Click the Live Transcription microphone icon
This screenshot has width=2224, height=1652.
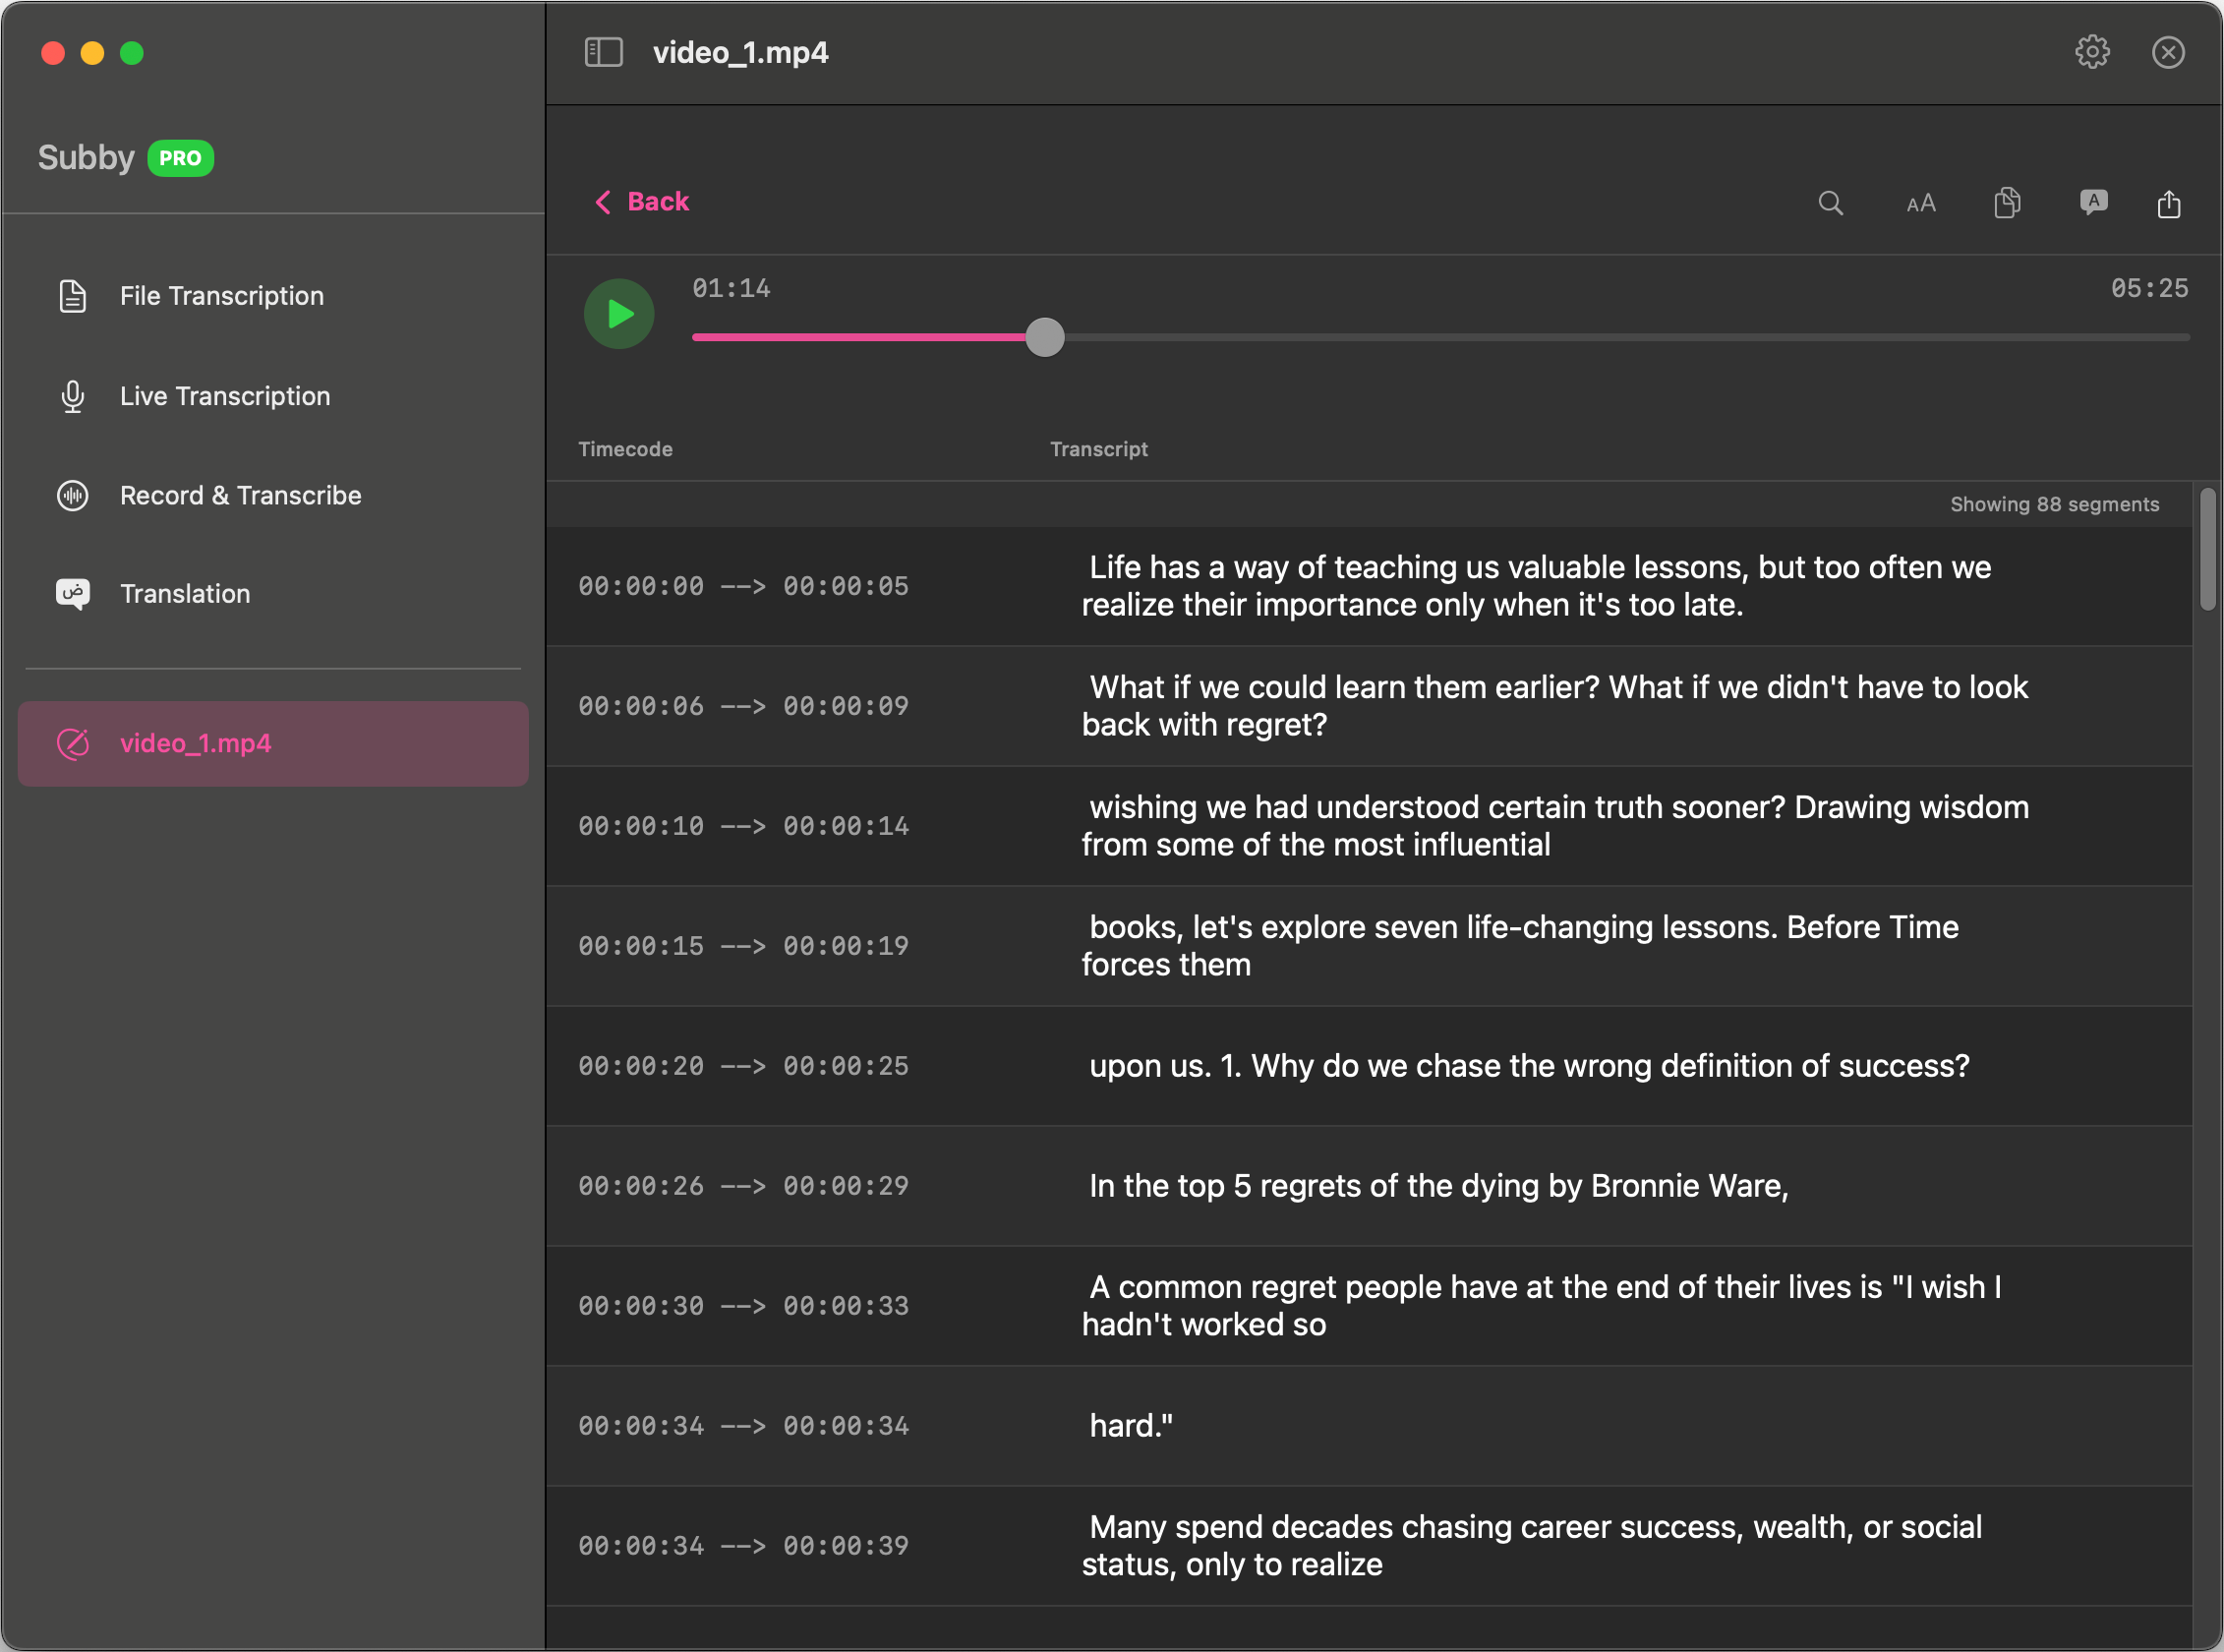click(73, 396)
